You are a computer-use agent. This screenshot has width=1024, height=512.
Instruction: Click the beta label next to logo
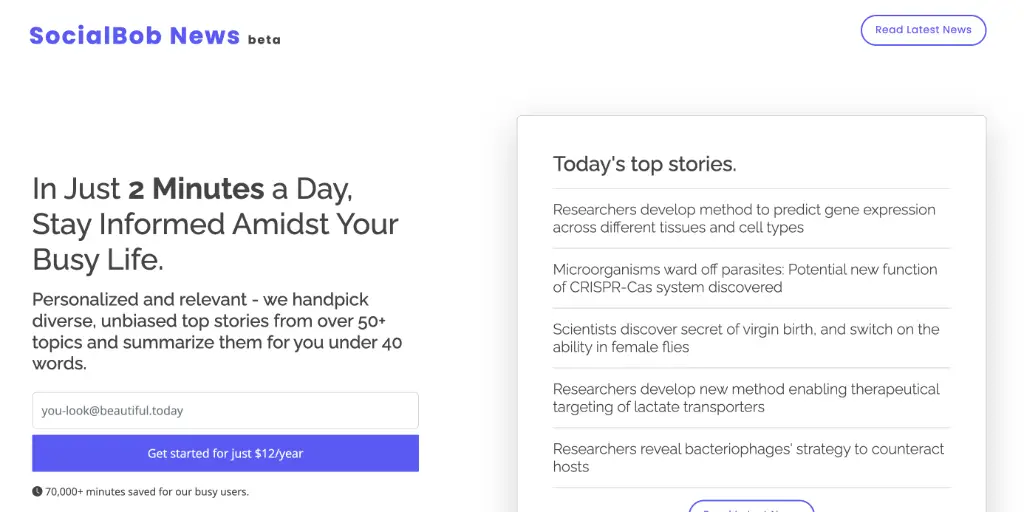tap(264, 40)
